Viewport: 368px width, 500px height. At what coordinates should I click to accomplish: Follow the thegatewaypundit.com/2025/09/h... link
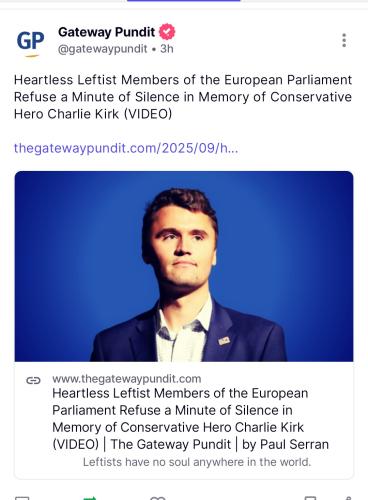click(126, 148)
